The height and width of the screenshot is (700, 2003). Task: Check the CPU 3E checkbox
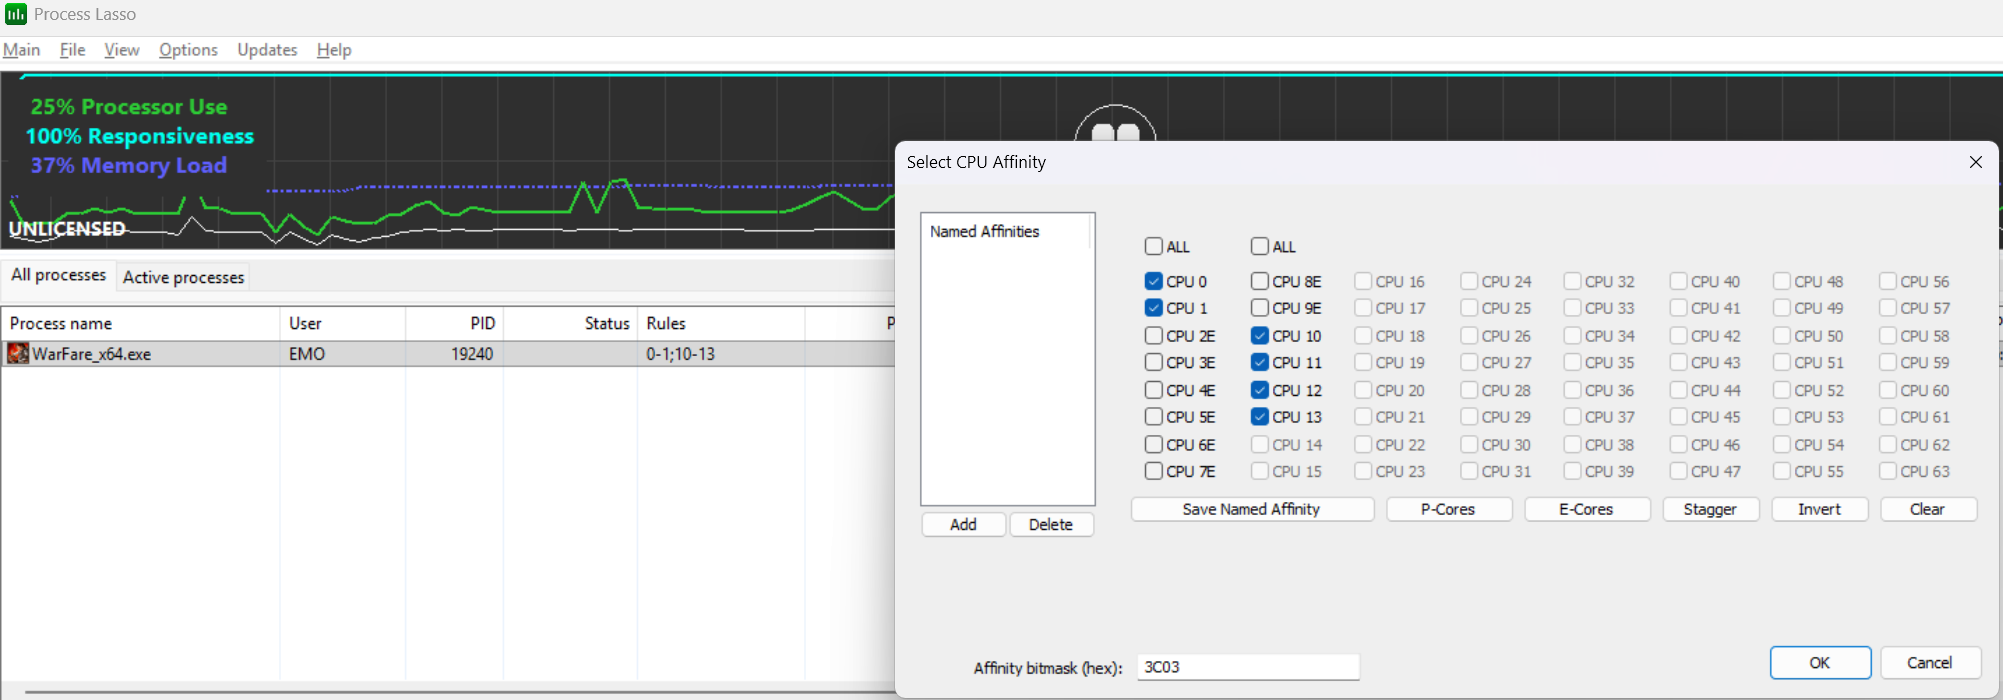[1154, 362]
